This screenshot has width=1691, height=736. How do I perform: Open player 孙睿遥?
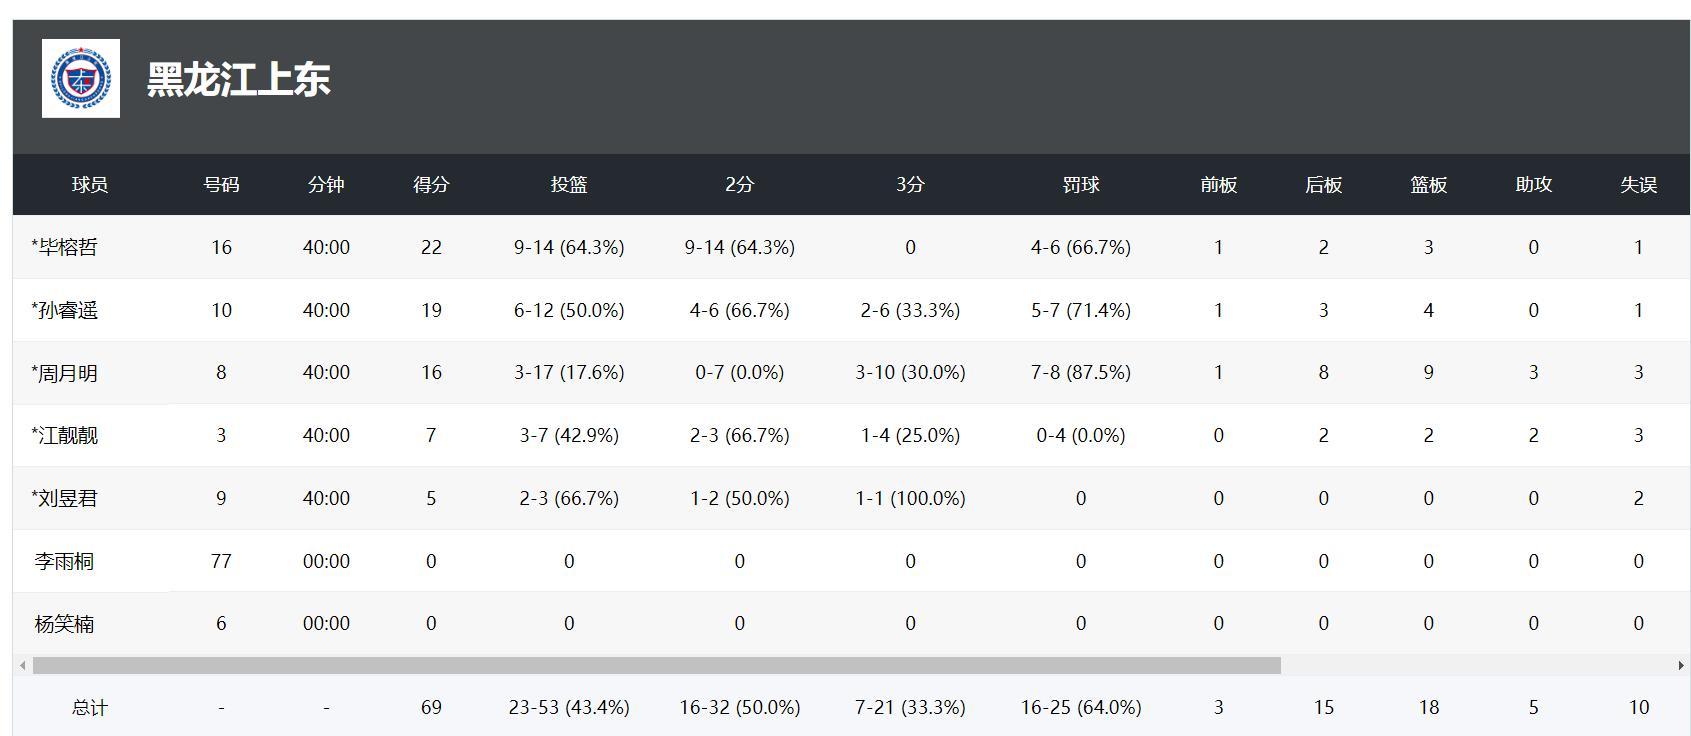pos(66,311)
